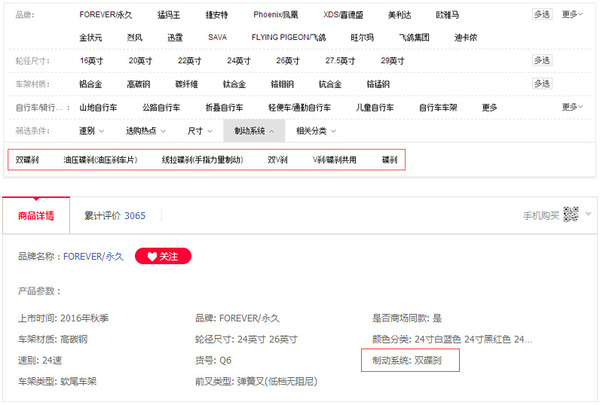Select brand 烈风

tap(135, 38)
